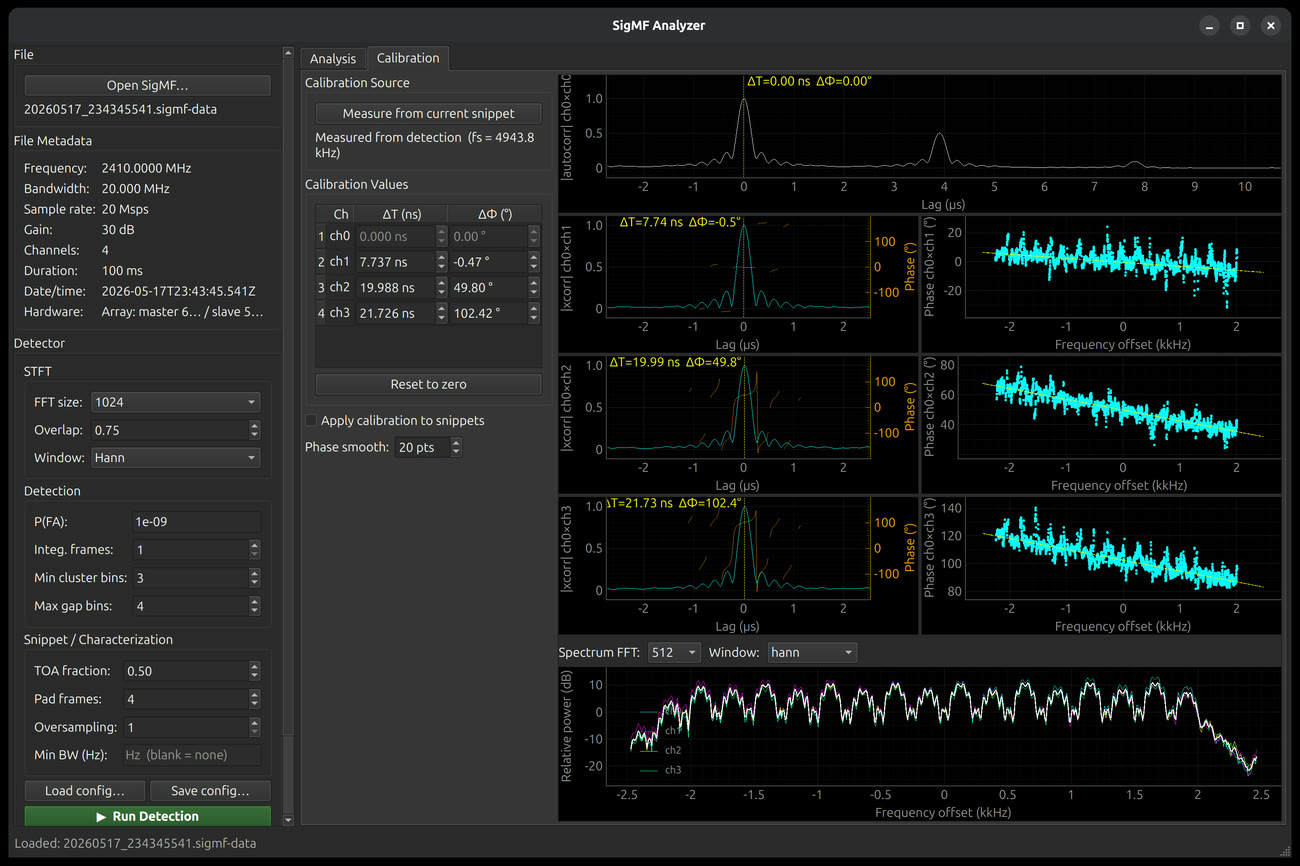
Task: Click Measure from current snippet
Action: (x=428, y=113)
